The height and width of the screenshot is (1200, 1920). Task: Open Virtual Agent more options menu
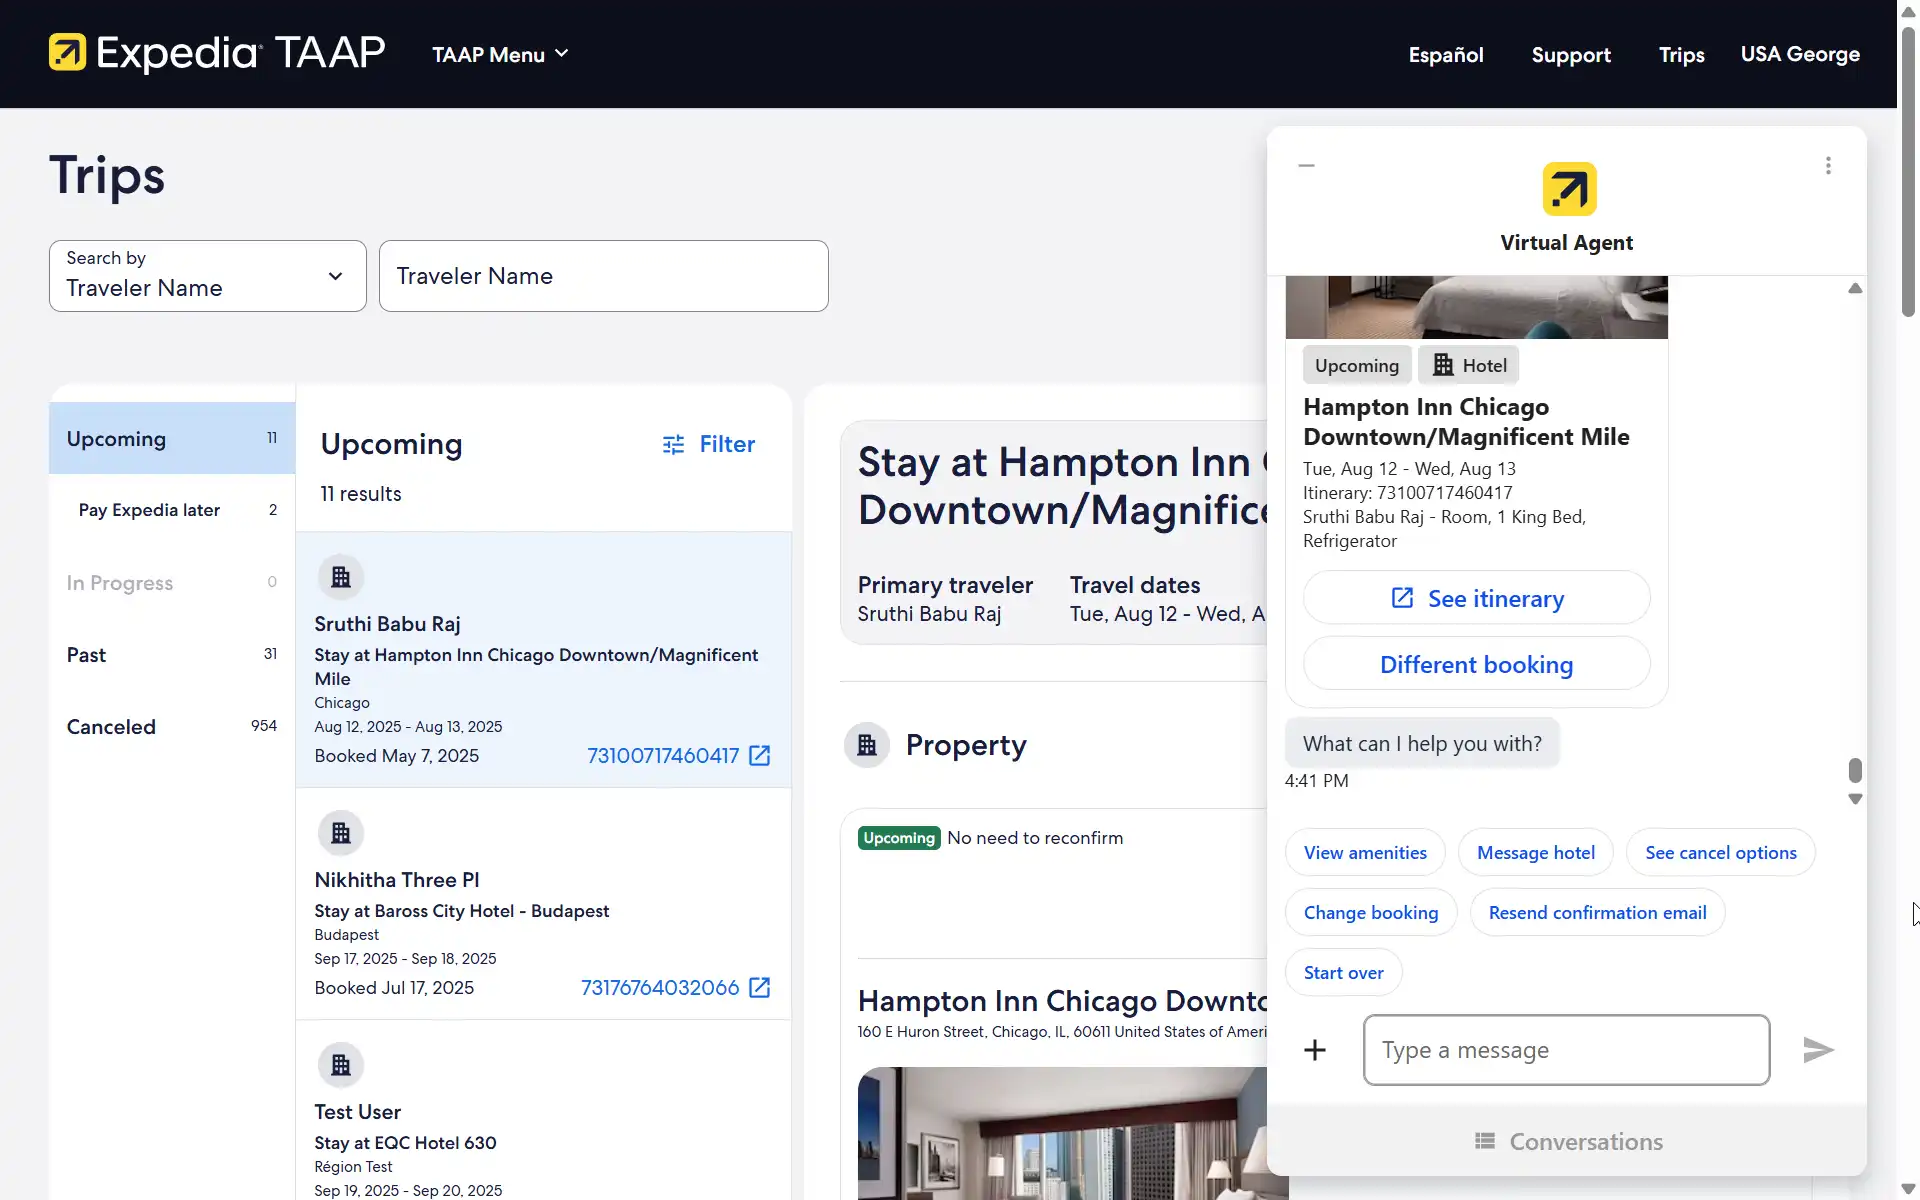[1828, 165]
